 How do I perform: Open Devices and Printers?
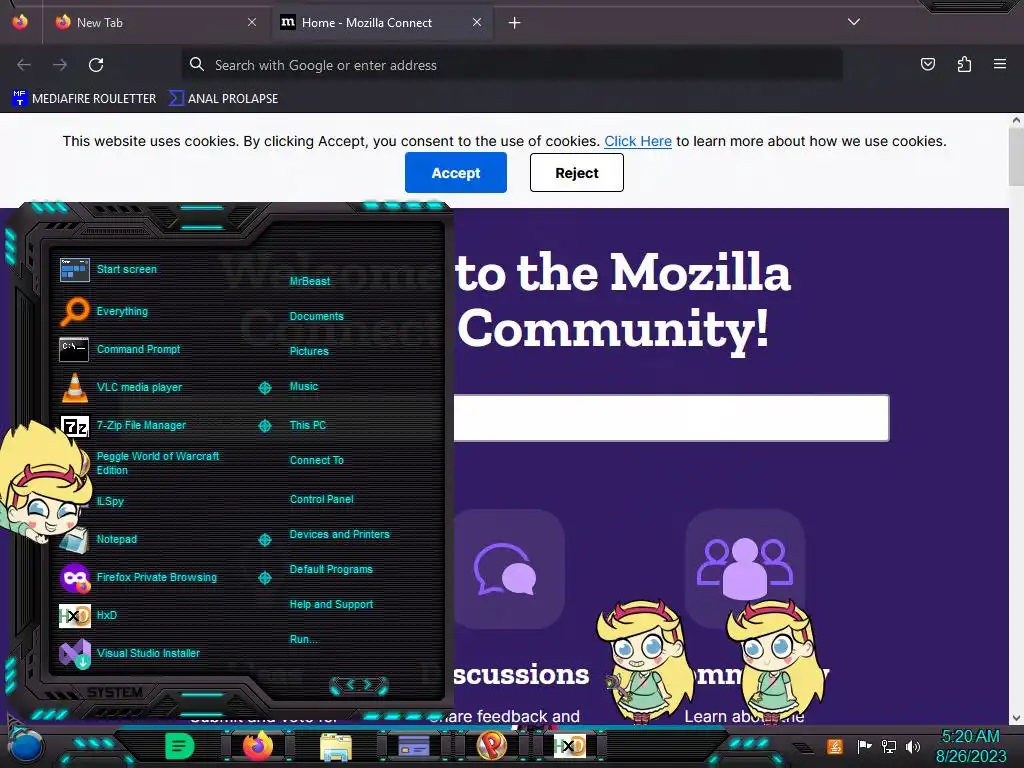click(339, 535)
